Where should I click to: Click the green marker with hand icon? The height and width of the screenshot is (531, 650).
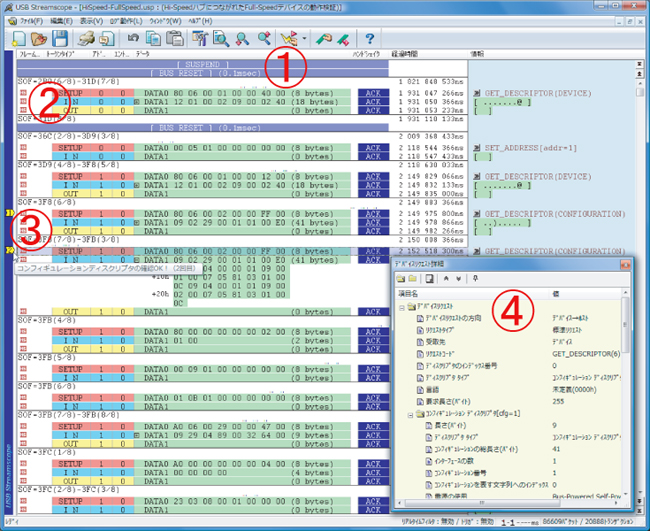323,39
